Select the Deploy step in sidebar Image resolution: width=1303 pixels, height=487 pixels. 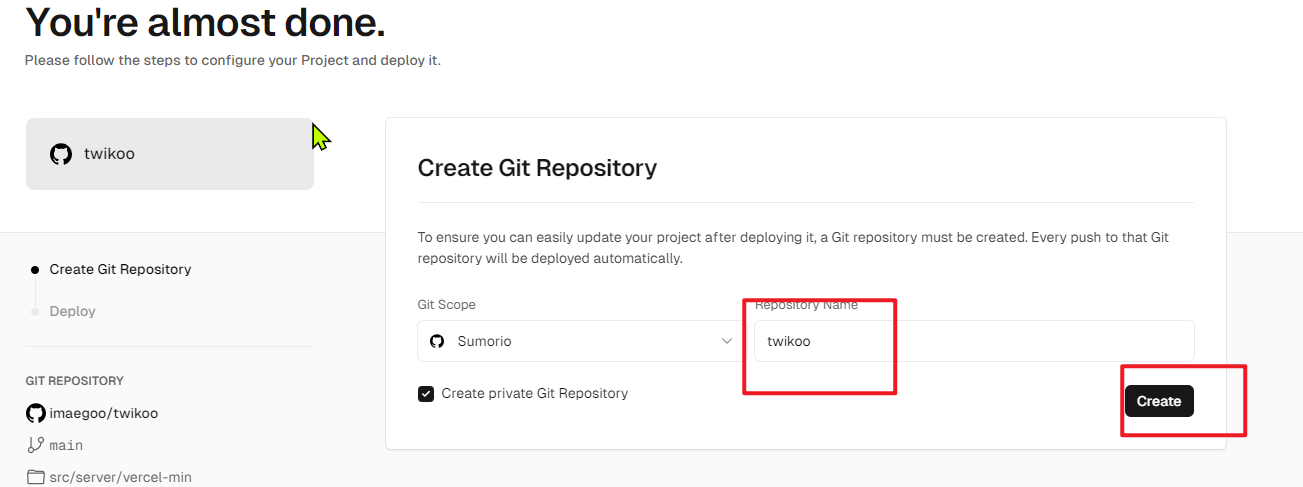73,311
